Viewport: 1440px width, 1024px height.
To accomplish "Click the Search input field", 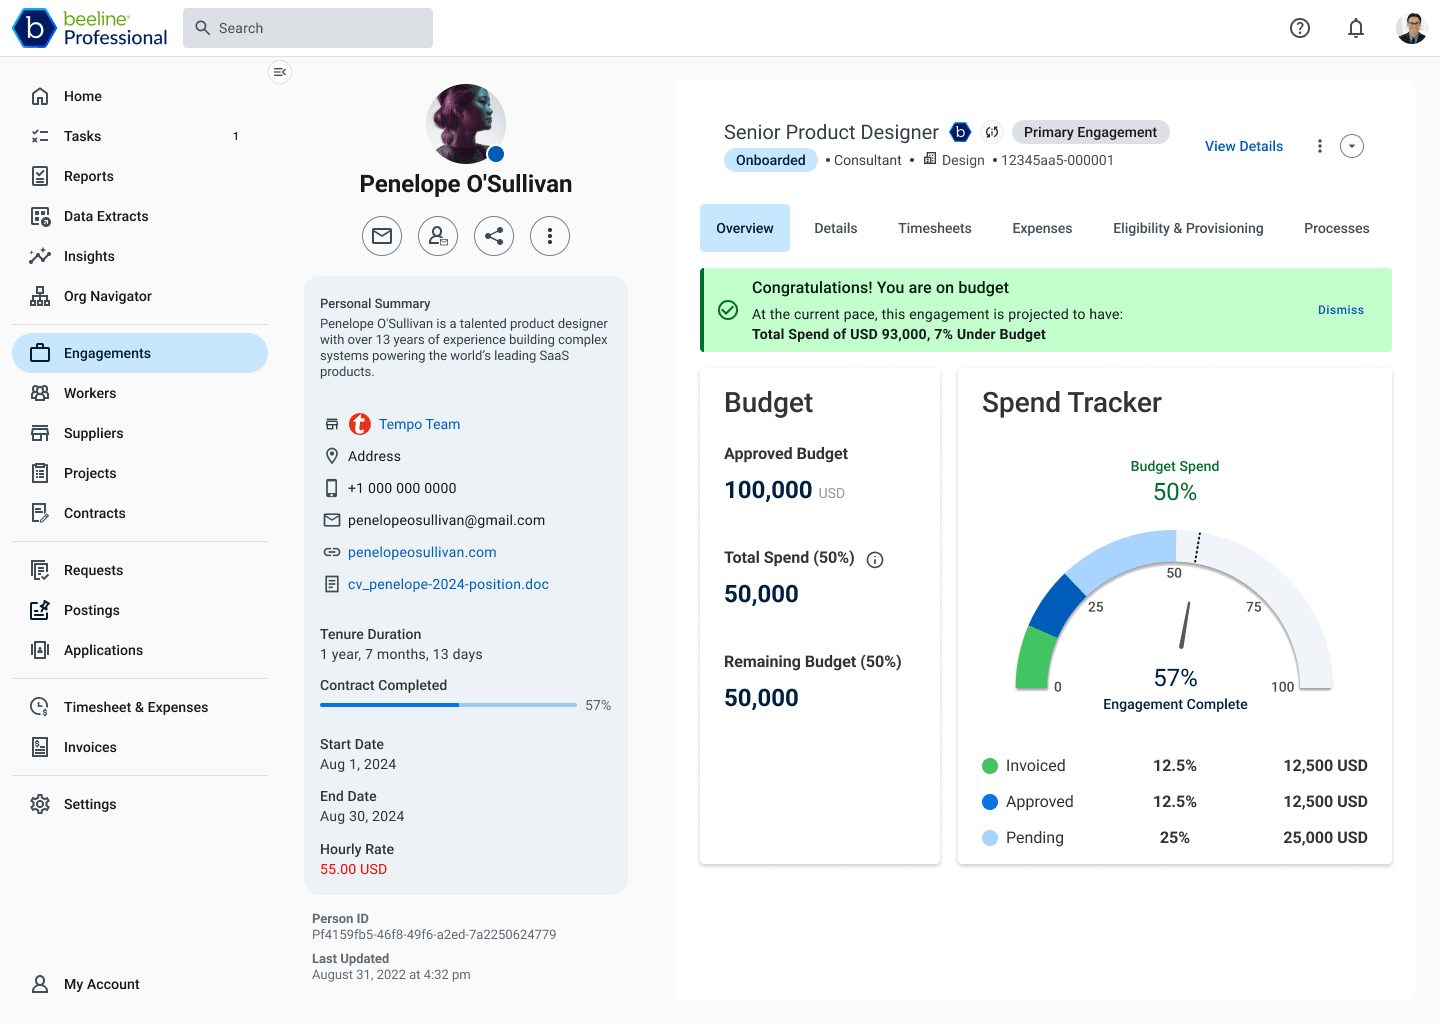I will pyautogui.click(x=308, y=28).
